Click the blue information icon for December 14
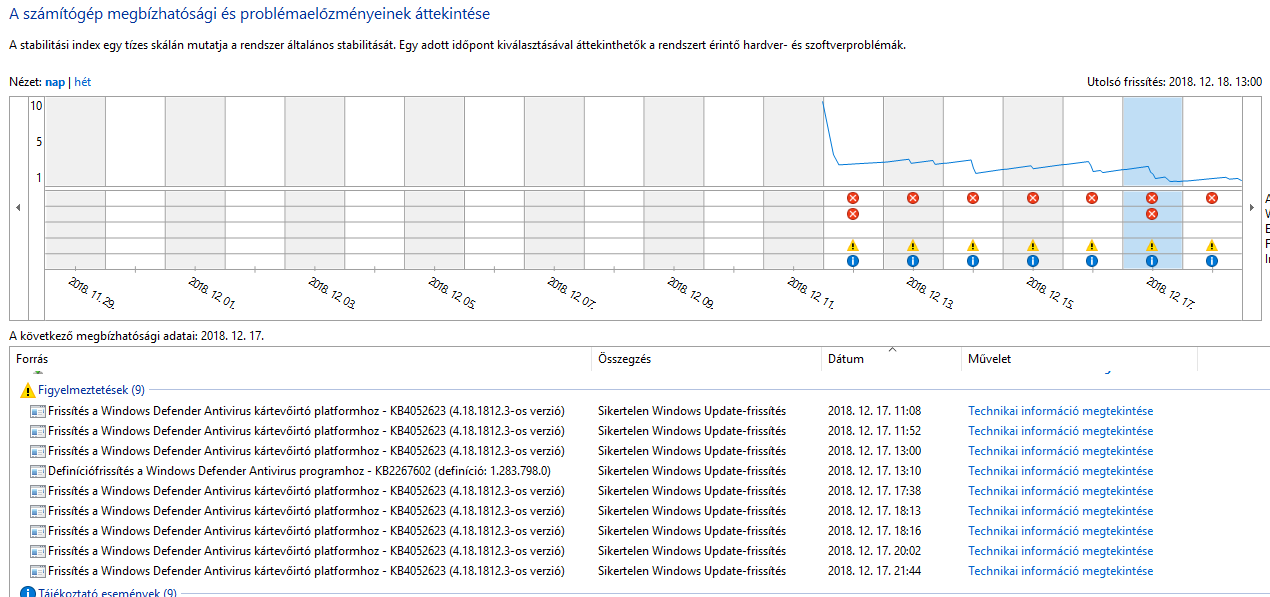The width and height of the screenshot is (1270, 597). coord(972,261)
